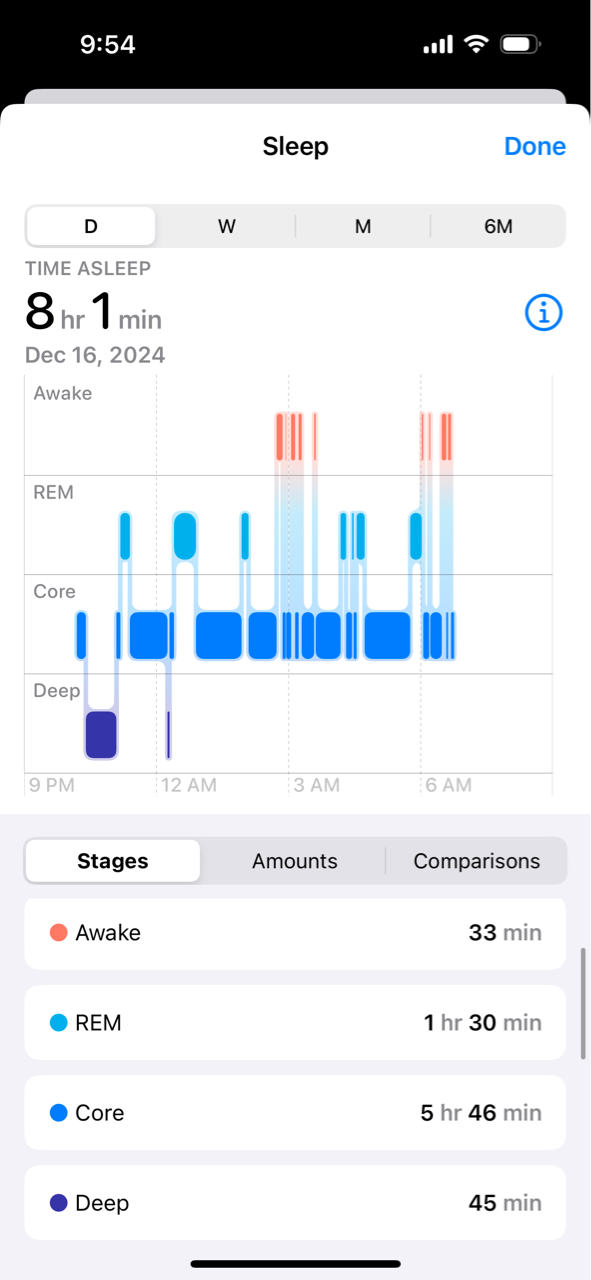Tap the blue Core dot

pyautogui.click(x=58, y=1113)
